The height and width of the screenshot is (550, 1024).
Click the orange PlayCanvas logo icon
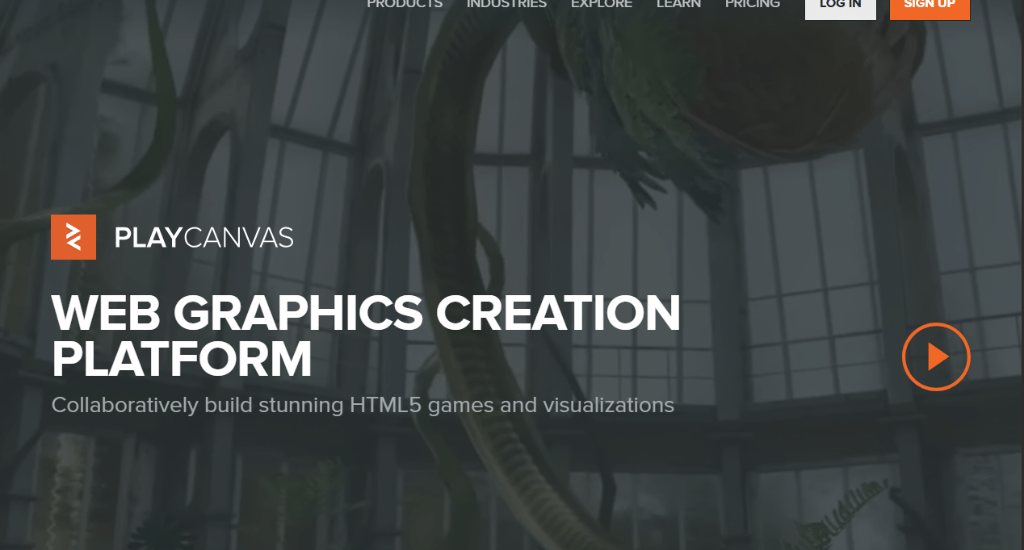(73, 237)
